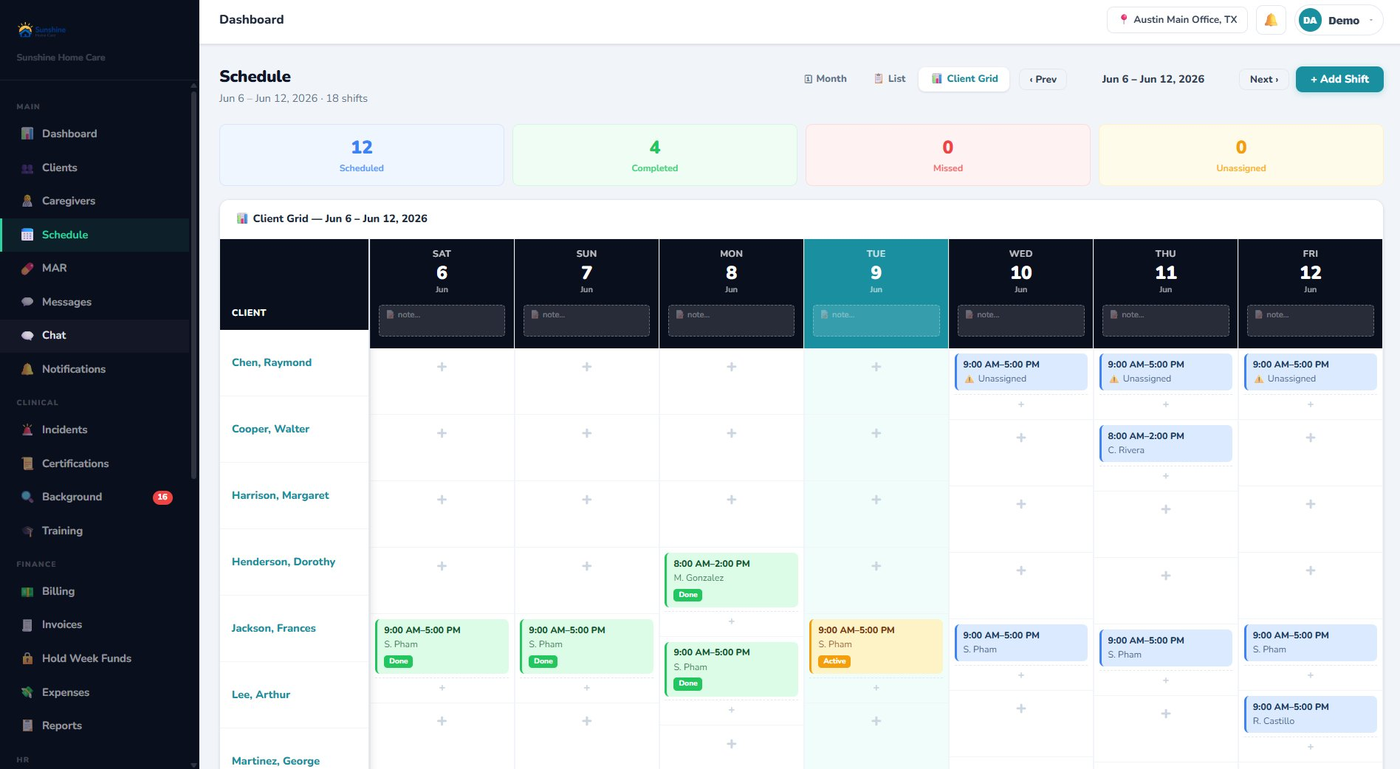
Task: Click the Completed 4 summary card
Action: click(x=655, y=155)
